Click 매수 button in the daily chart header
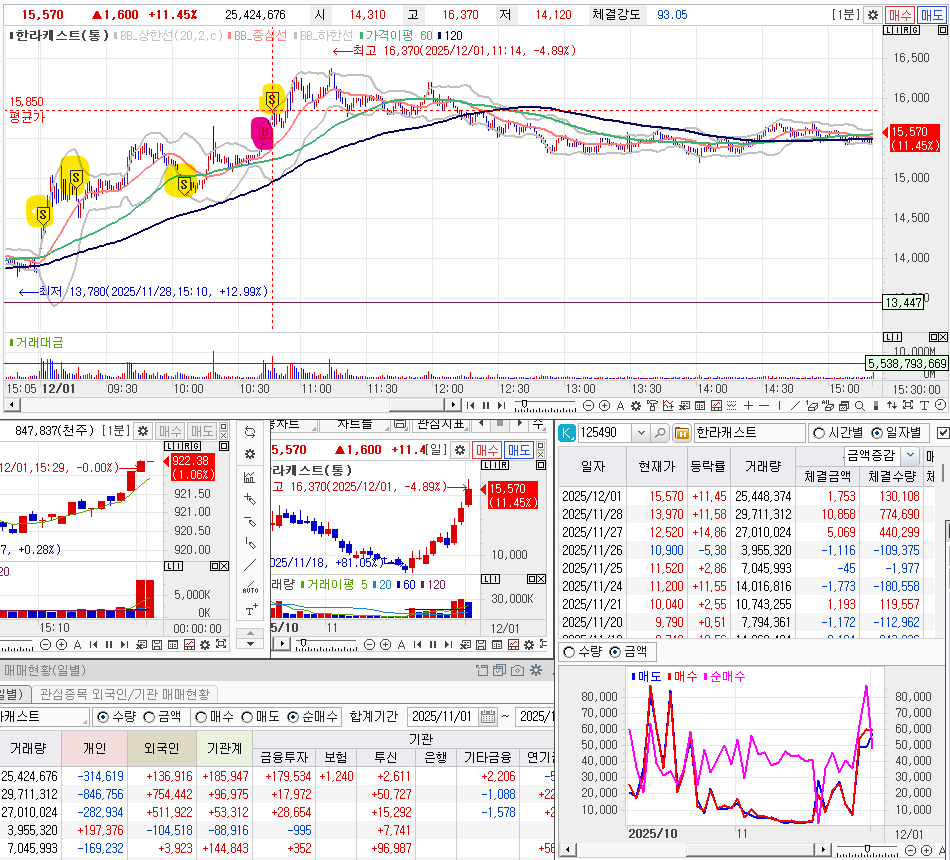The height and width of the screenshot is (860, 950). click(487, 450)
